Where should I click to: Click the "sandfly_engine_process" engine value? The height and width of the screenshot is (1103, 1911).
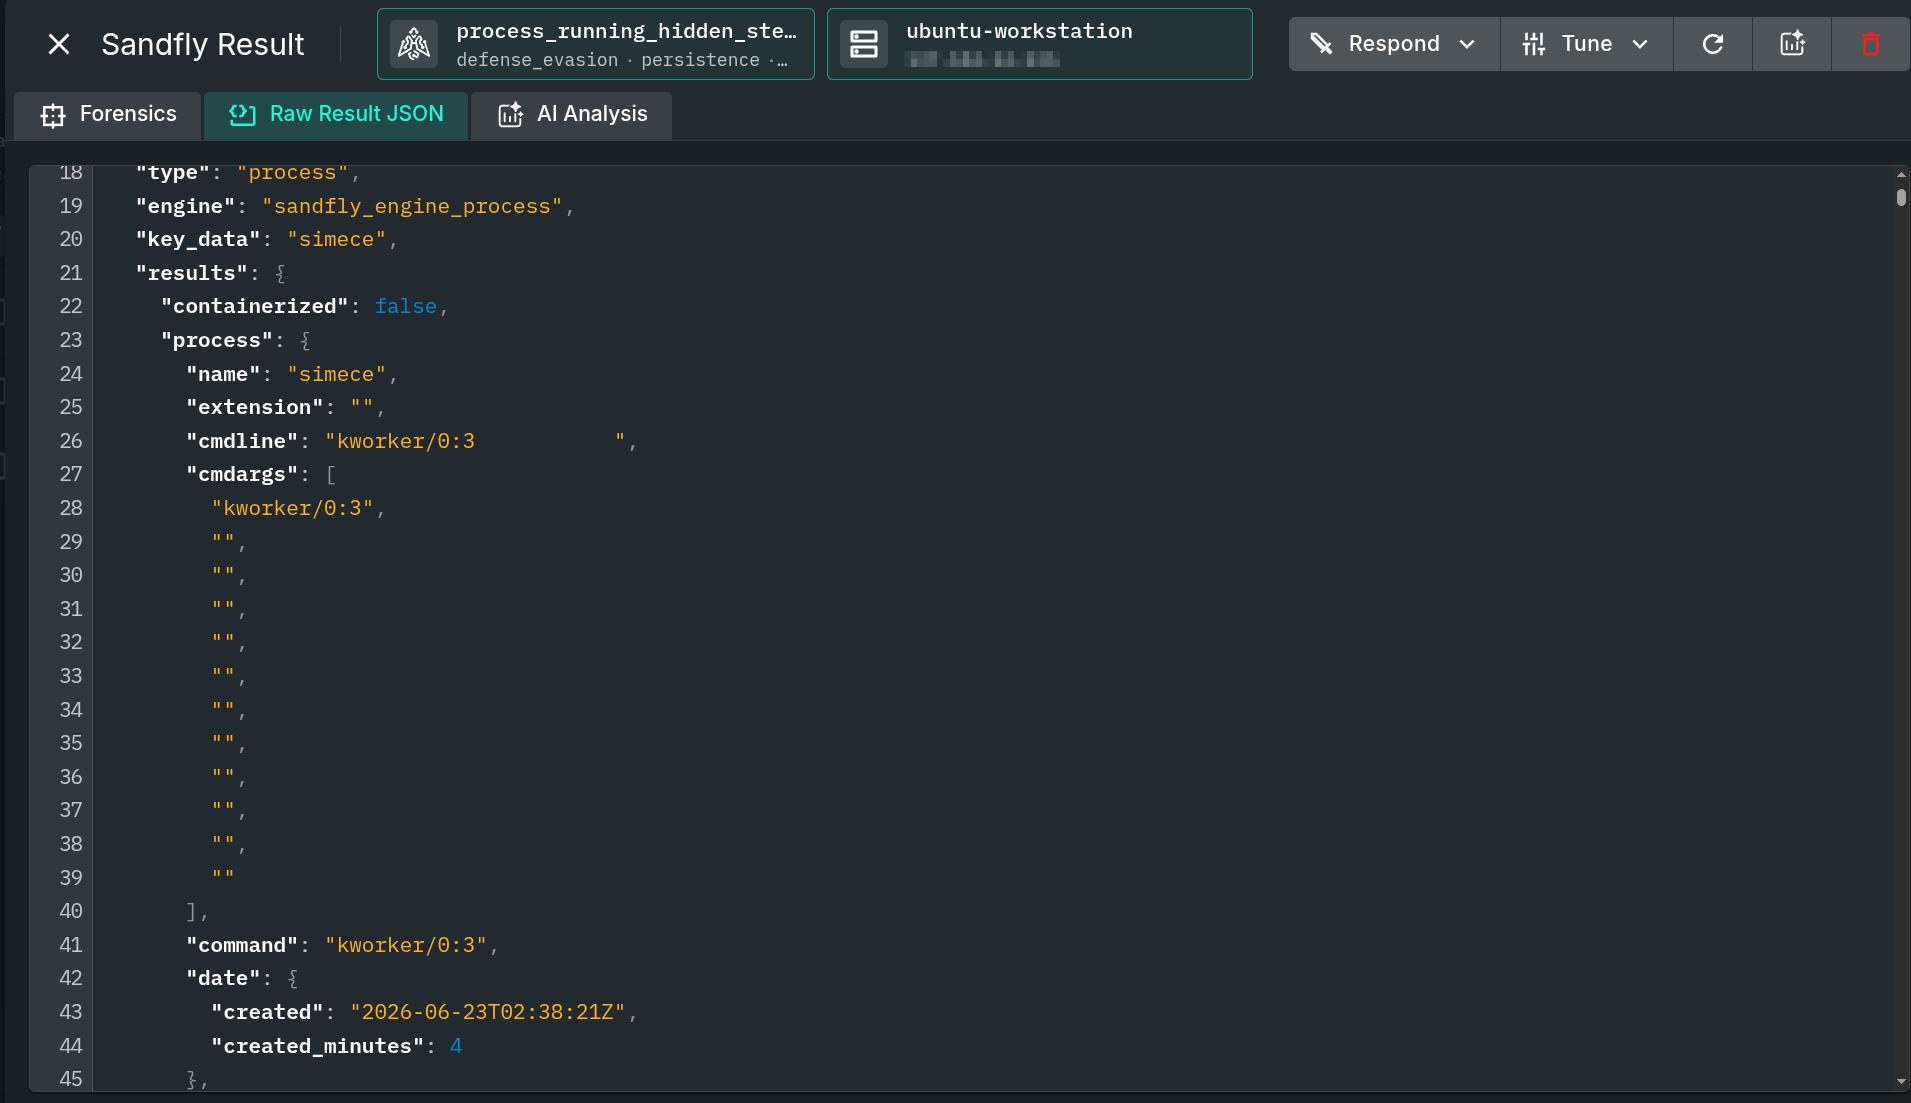412,206
